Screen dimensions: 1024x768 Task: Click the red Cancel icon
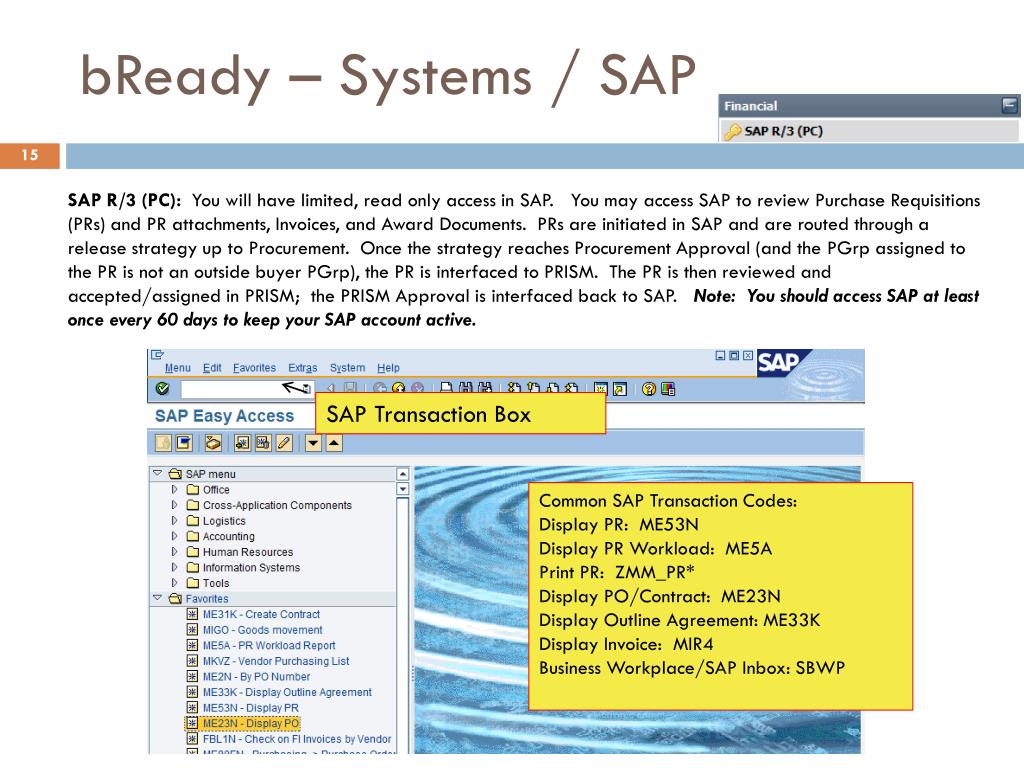coord(417,389)
